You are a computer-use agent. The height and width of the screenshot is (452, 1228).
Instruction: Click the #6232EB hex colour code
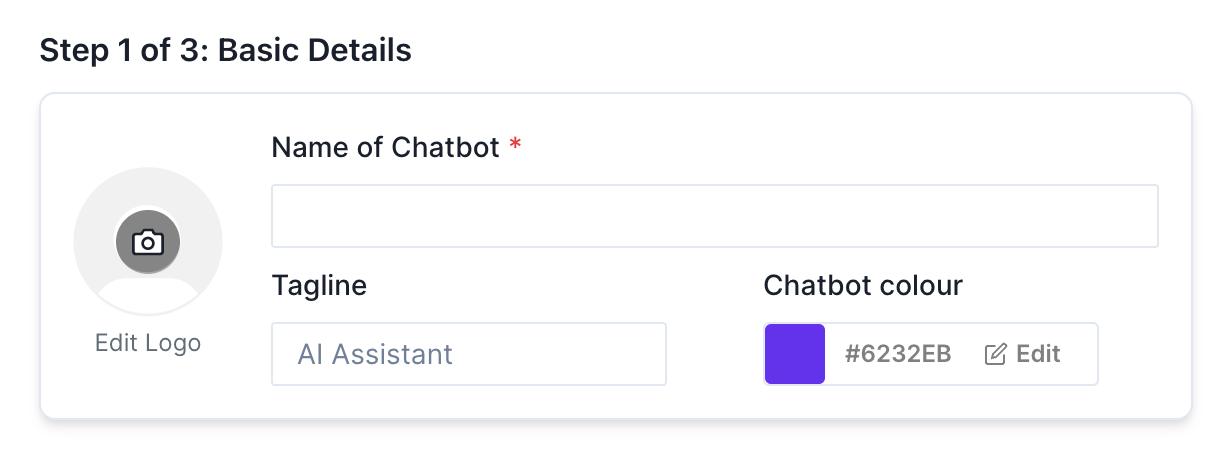click(898, 354)
